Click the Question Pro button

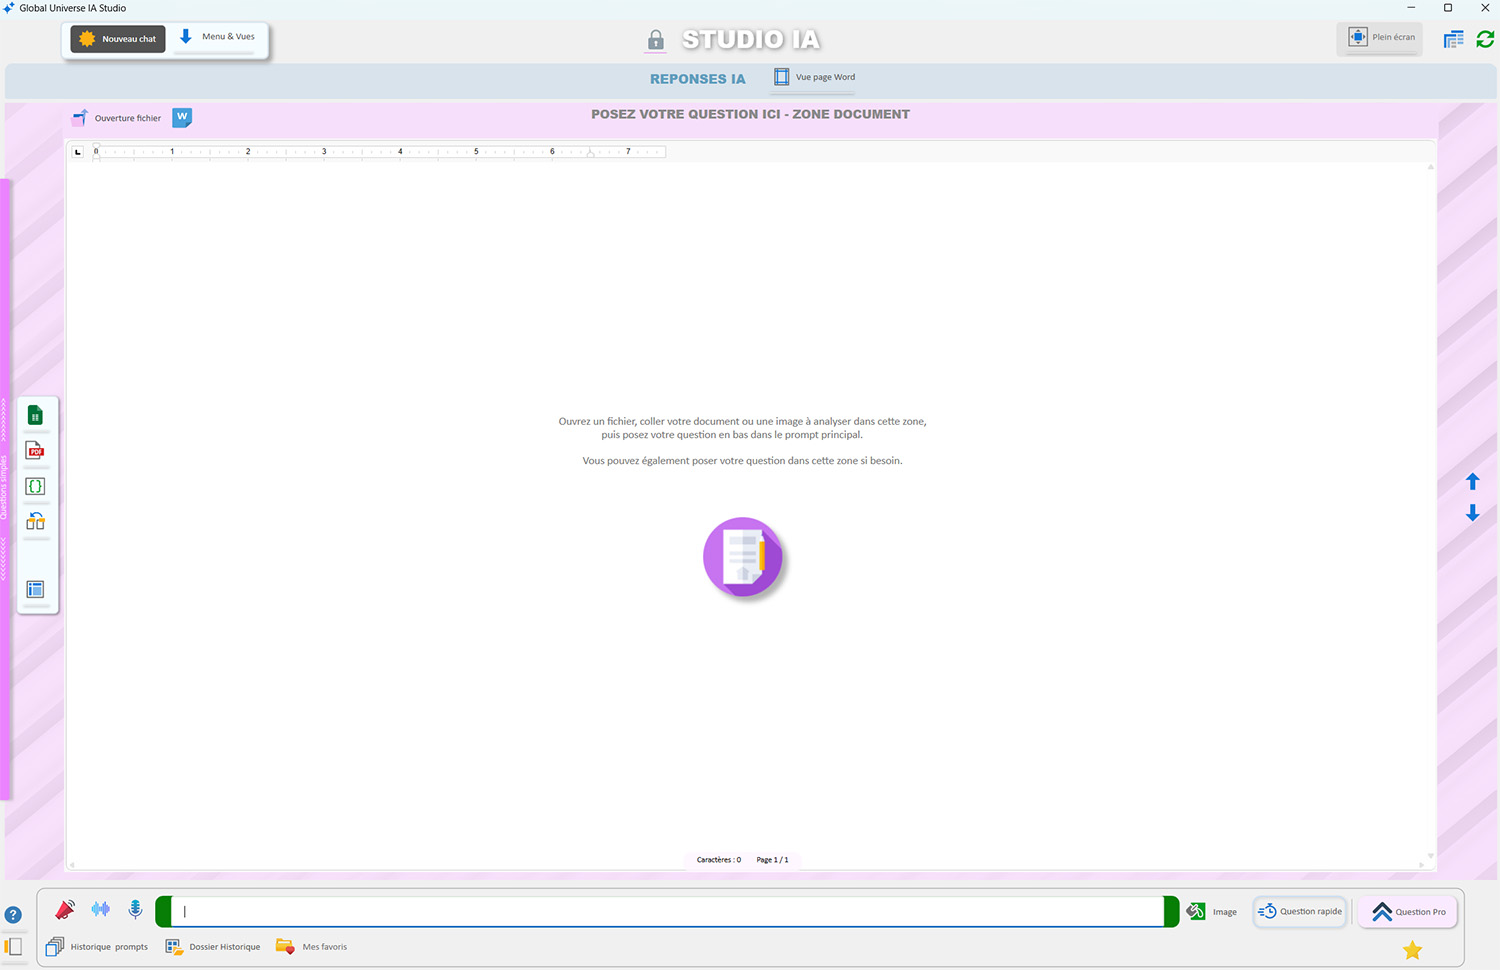pos(1408,911)
